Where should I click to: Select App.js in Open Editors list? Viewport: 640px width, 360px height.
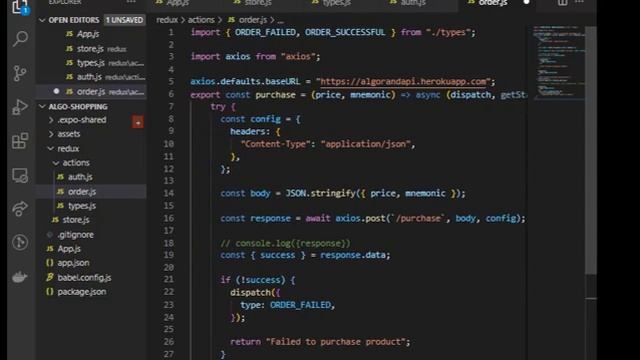(88, 34)
